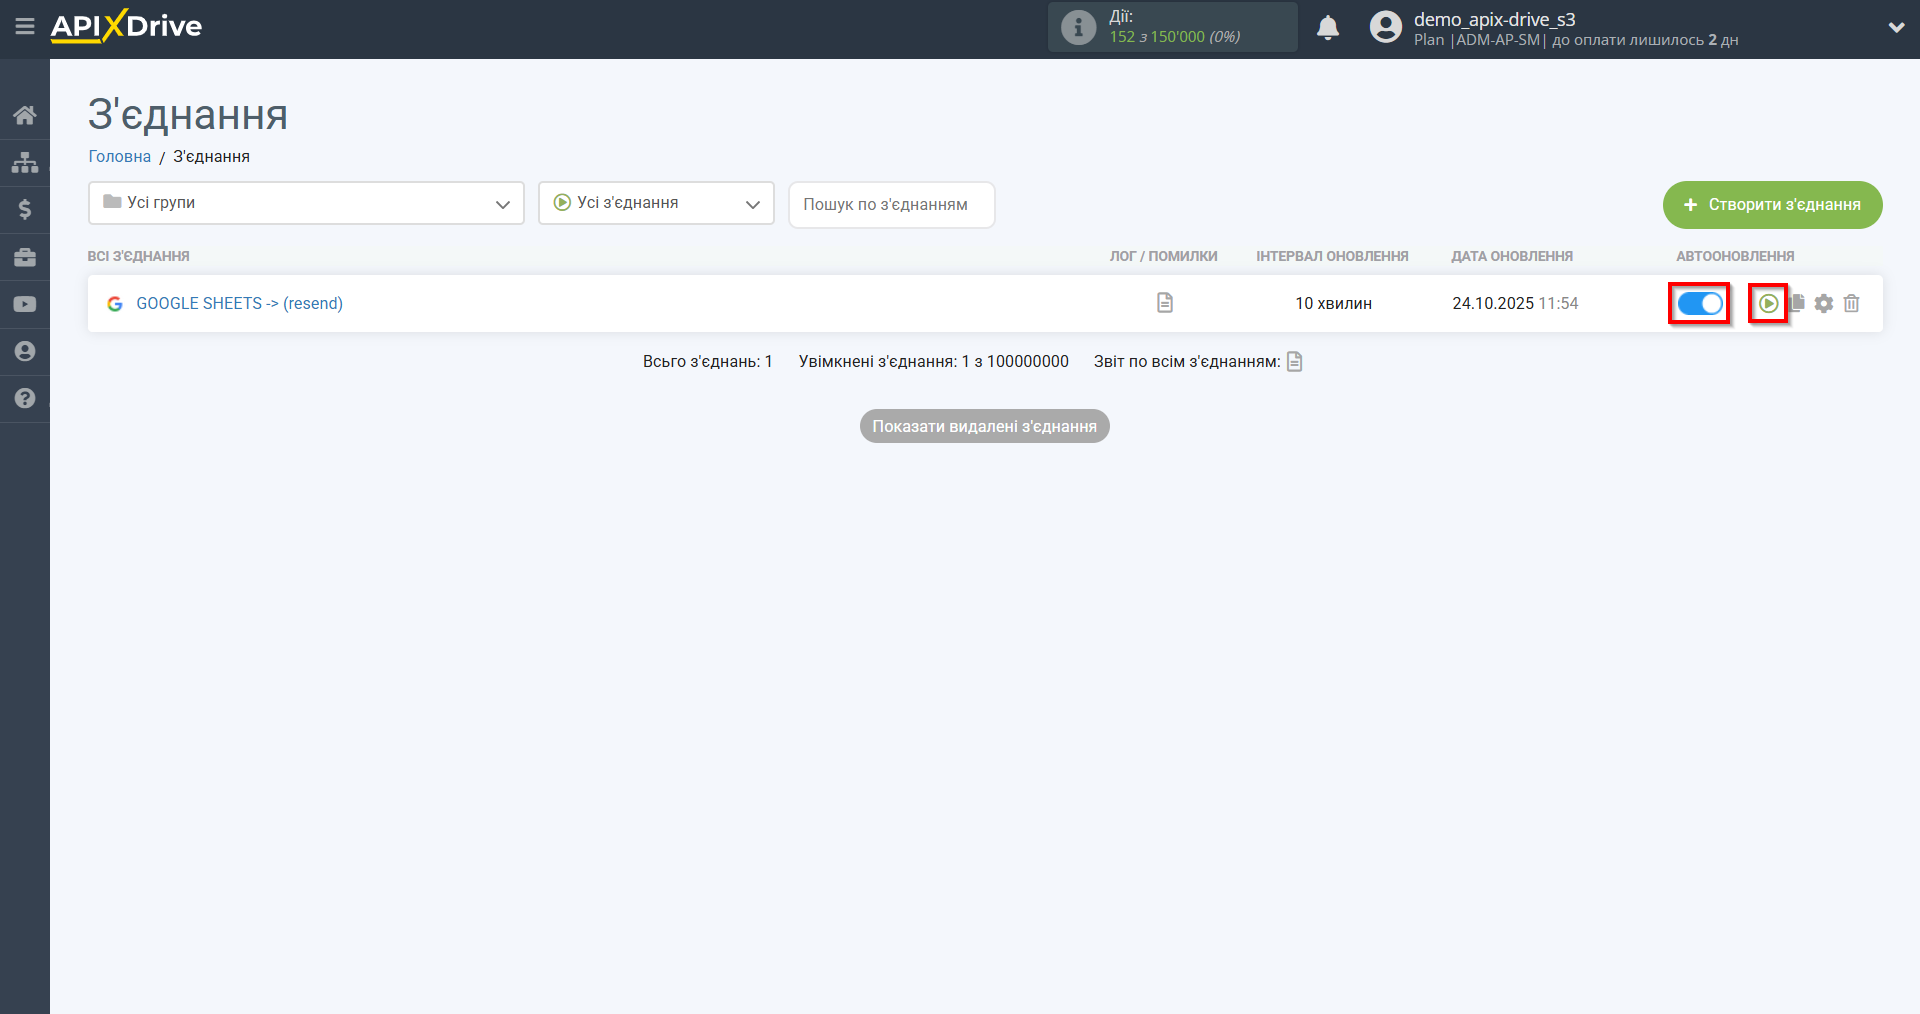1920x1014 pixels.
Task: Disable autoupdate toggle for GOOGLE SHEETS connection
Action: (x=1699, y=303)
